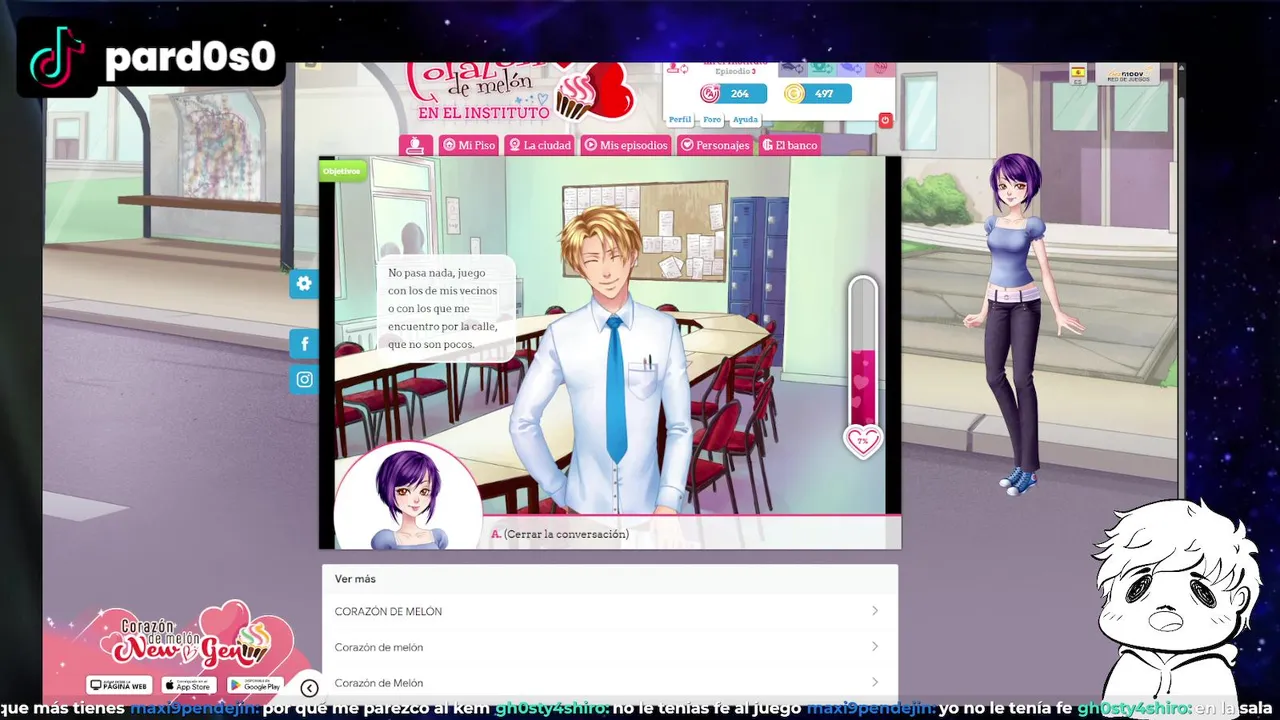Click the Página Web badge
The height and width of the screenshot is (720, 1280).
(119, 685)
